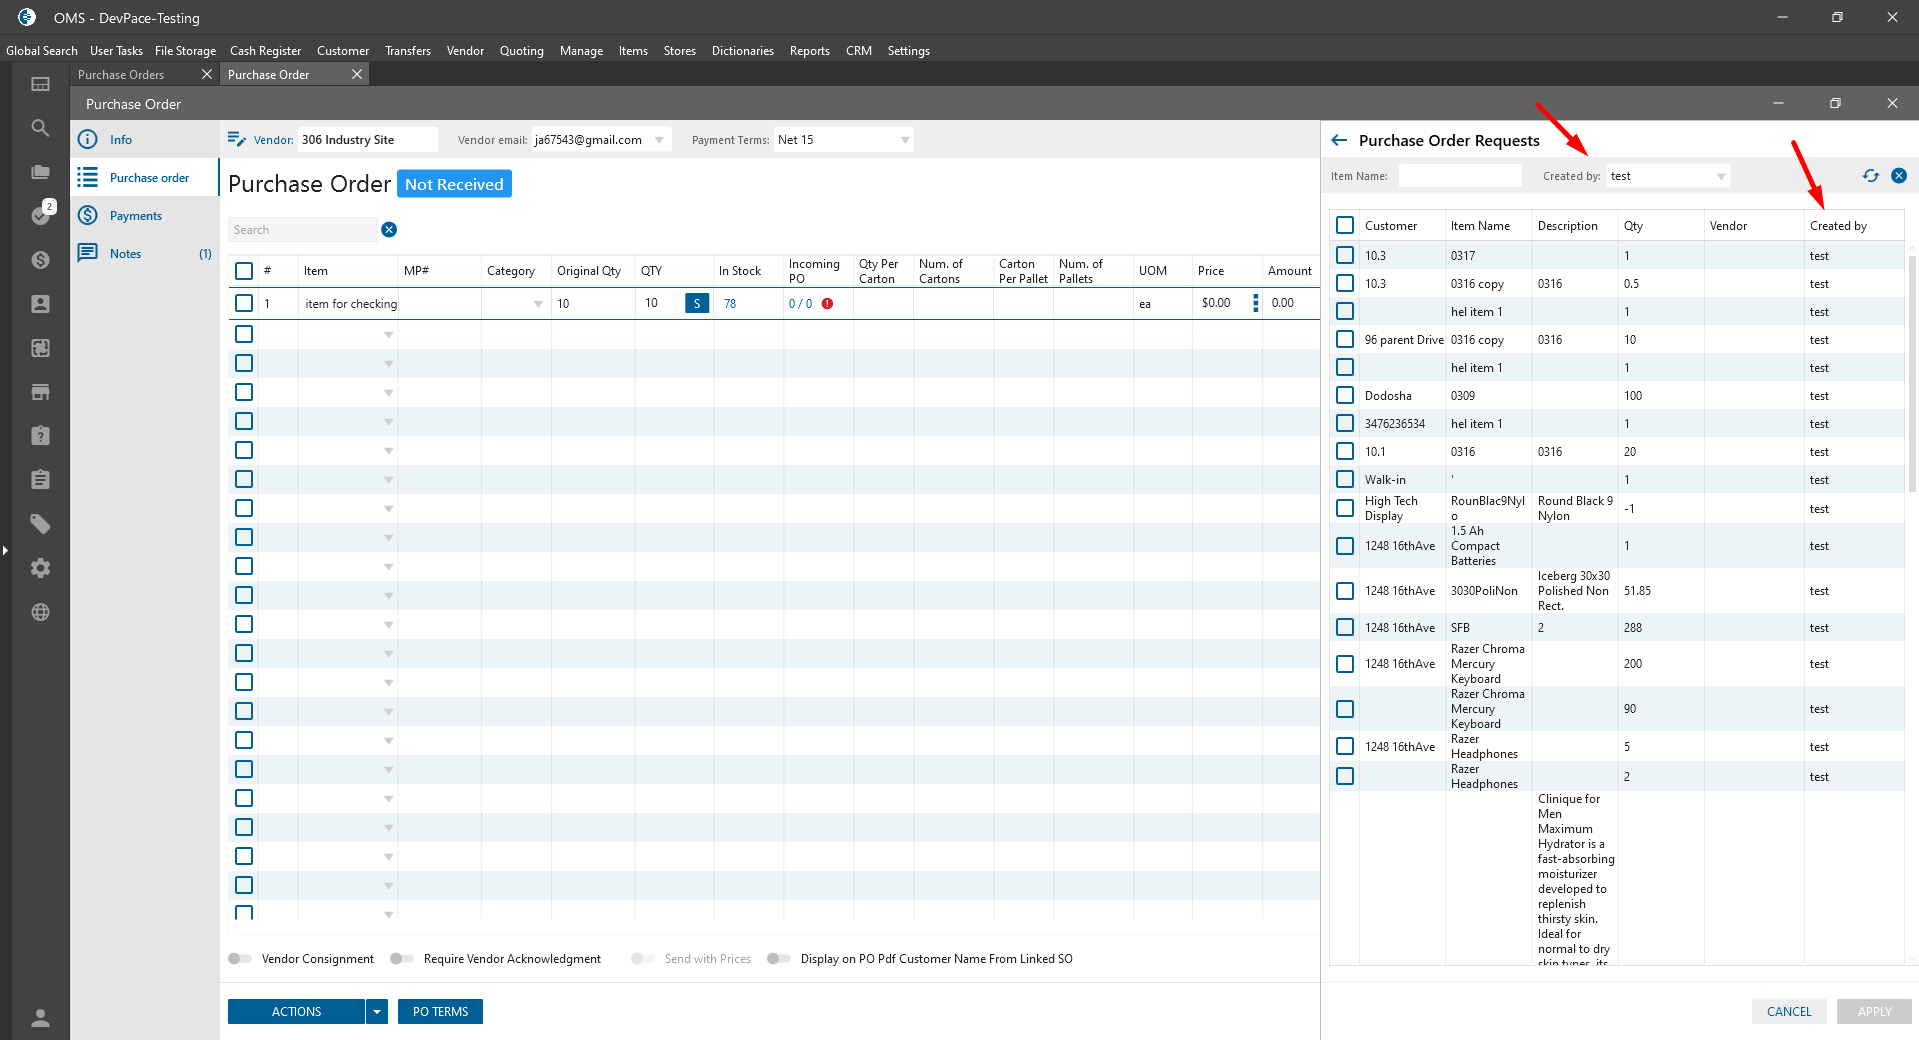Toggle the Vendor Consignment switch
1919x1040 pixels.
pyautogui.click(x=240, y=959)
